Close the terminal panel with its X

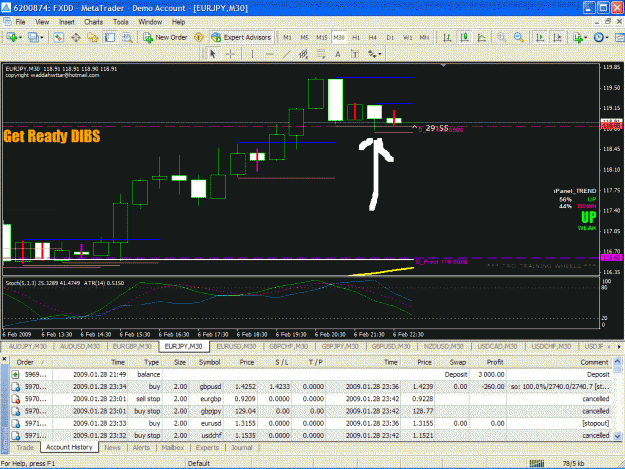coord(4,359)
